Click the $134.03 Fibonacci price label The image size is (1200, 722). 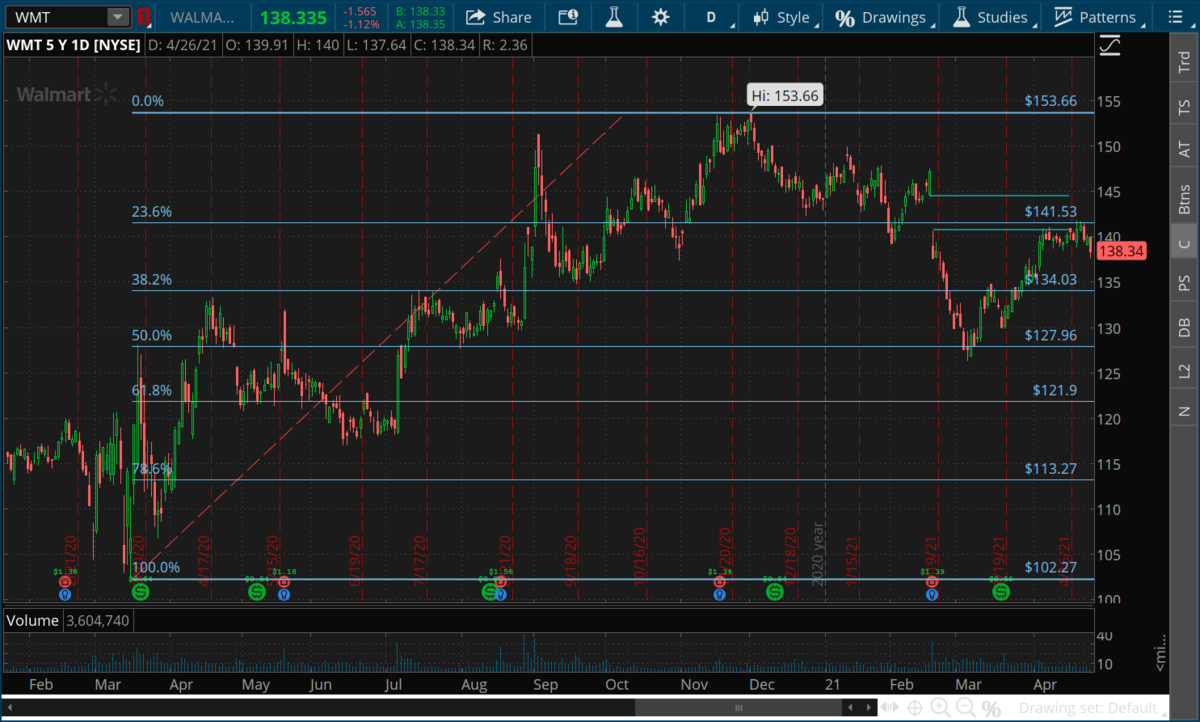pyautogui.click(x=1050, y=279)
